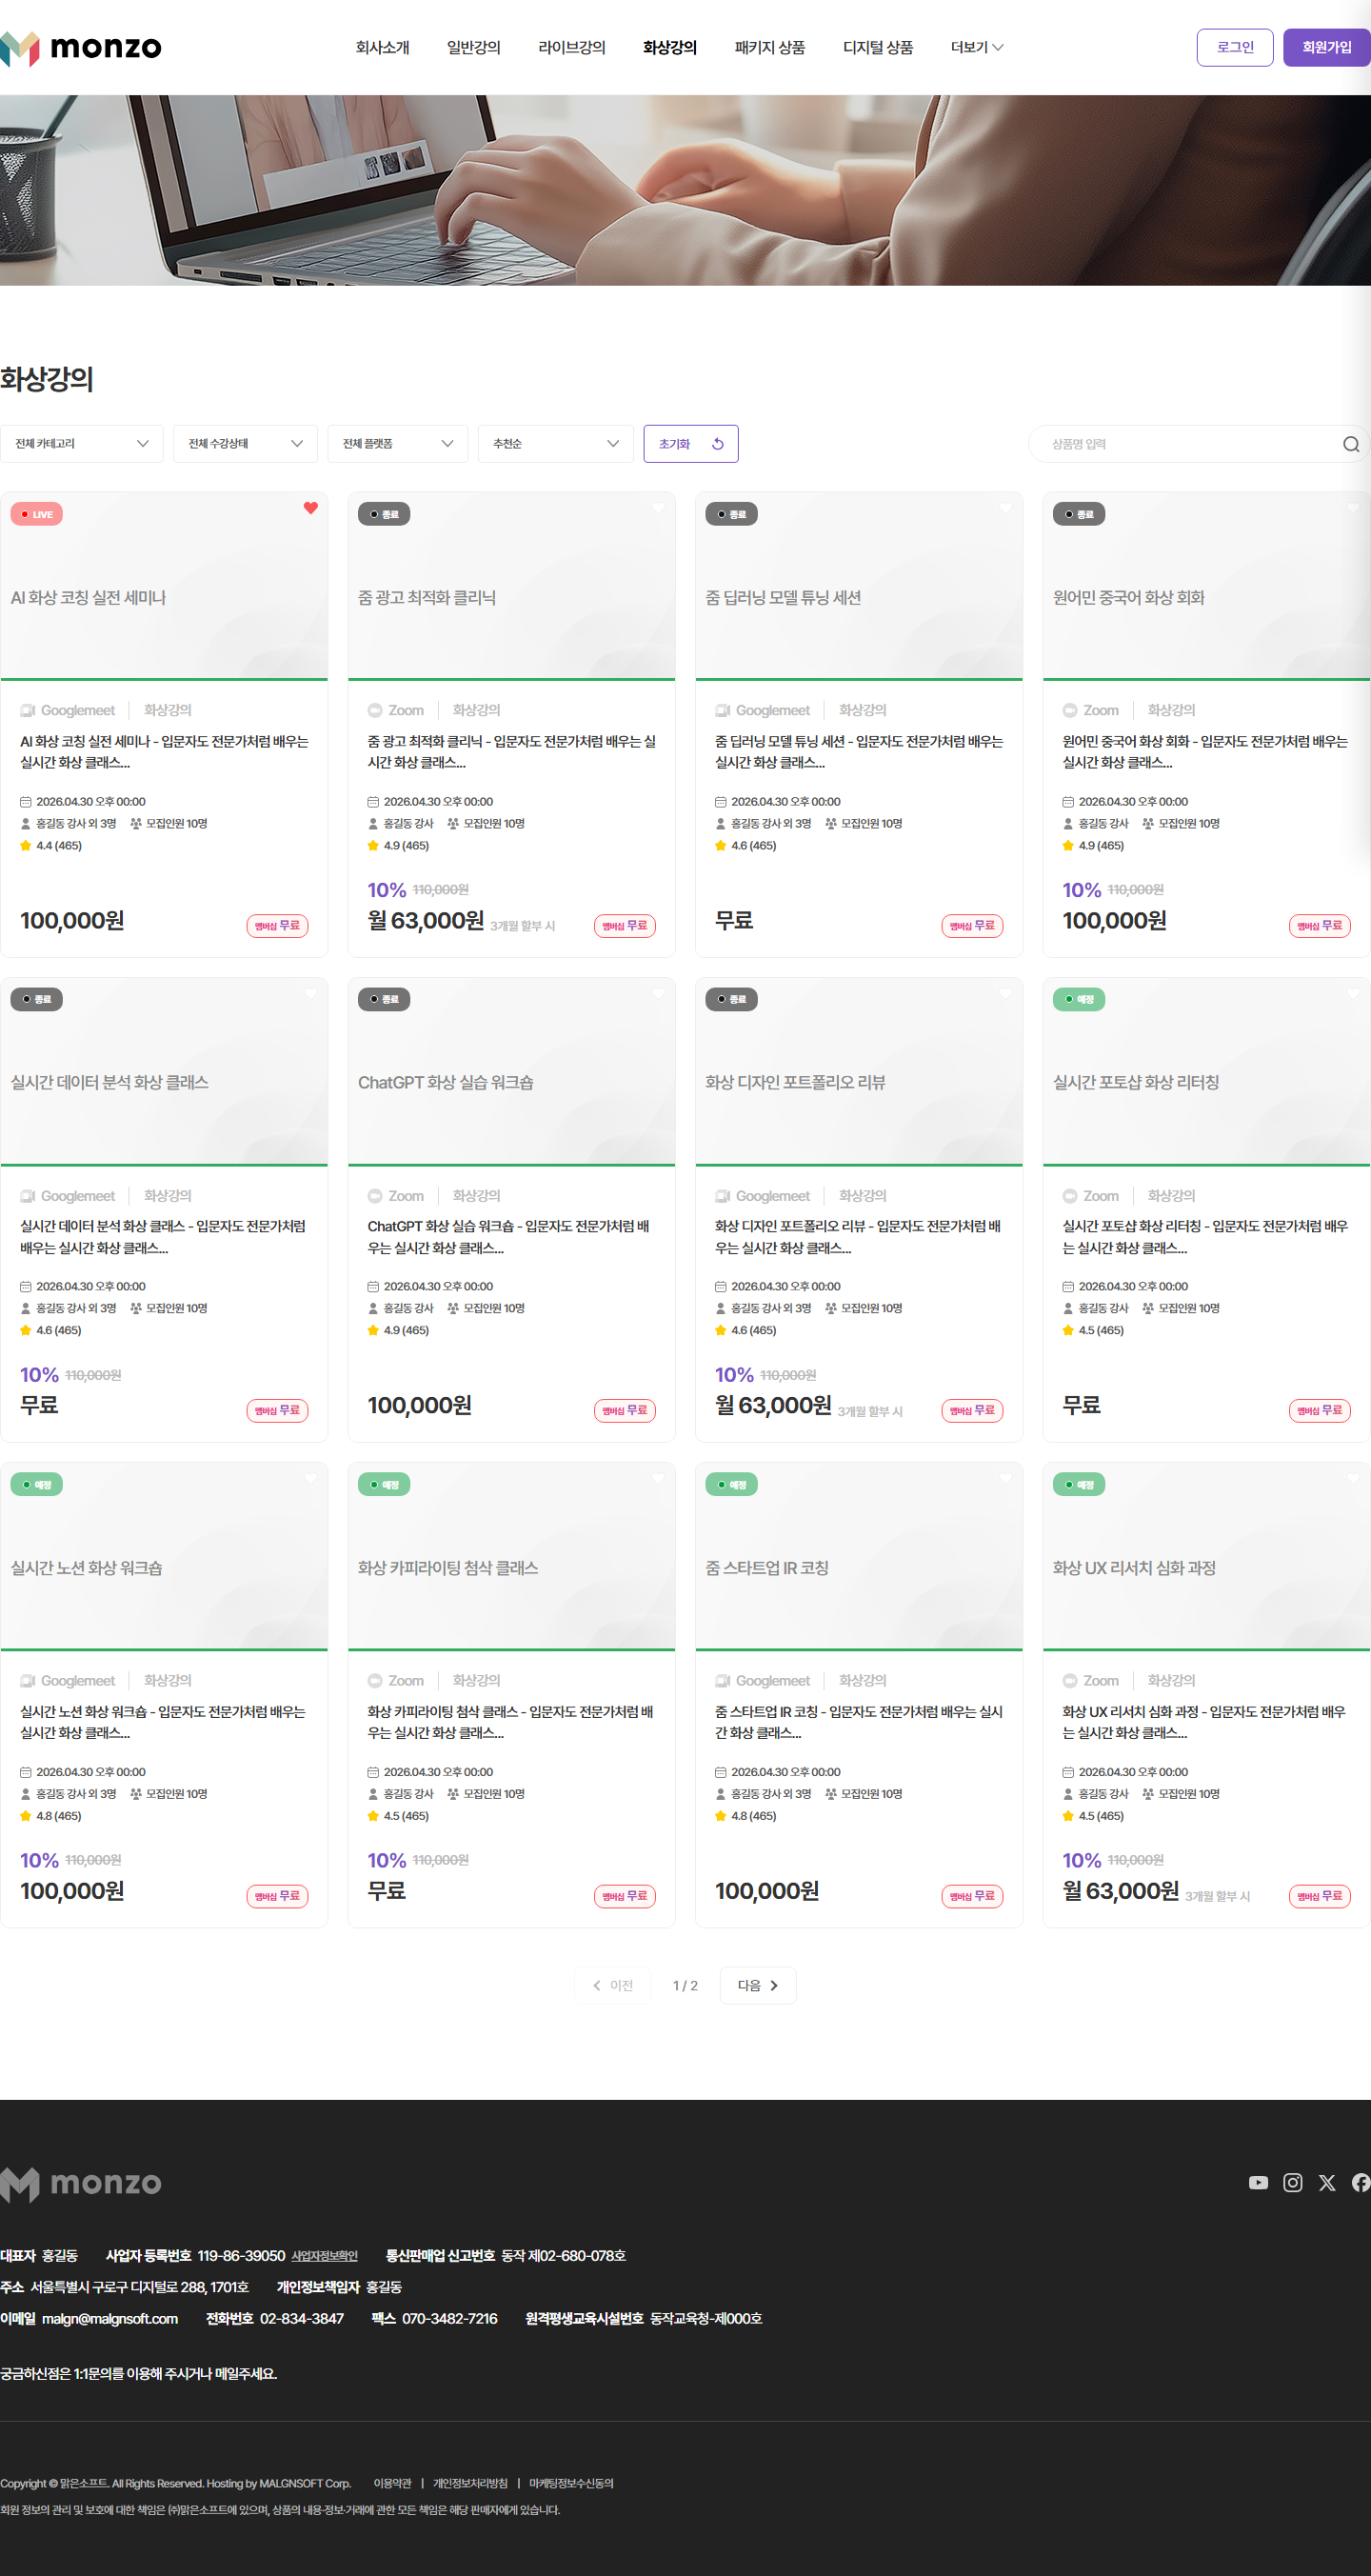
Task: Expand the 추천순 sort dropdown
Action: pyautogui.click(x=555, y=444)
